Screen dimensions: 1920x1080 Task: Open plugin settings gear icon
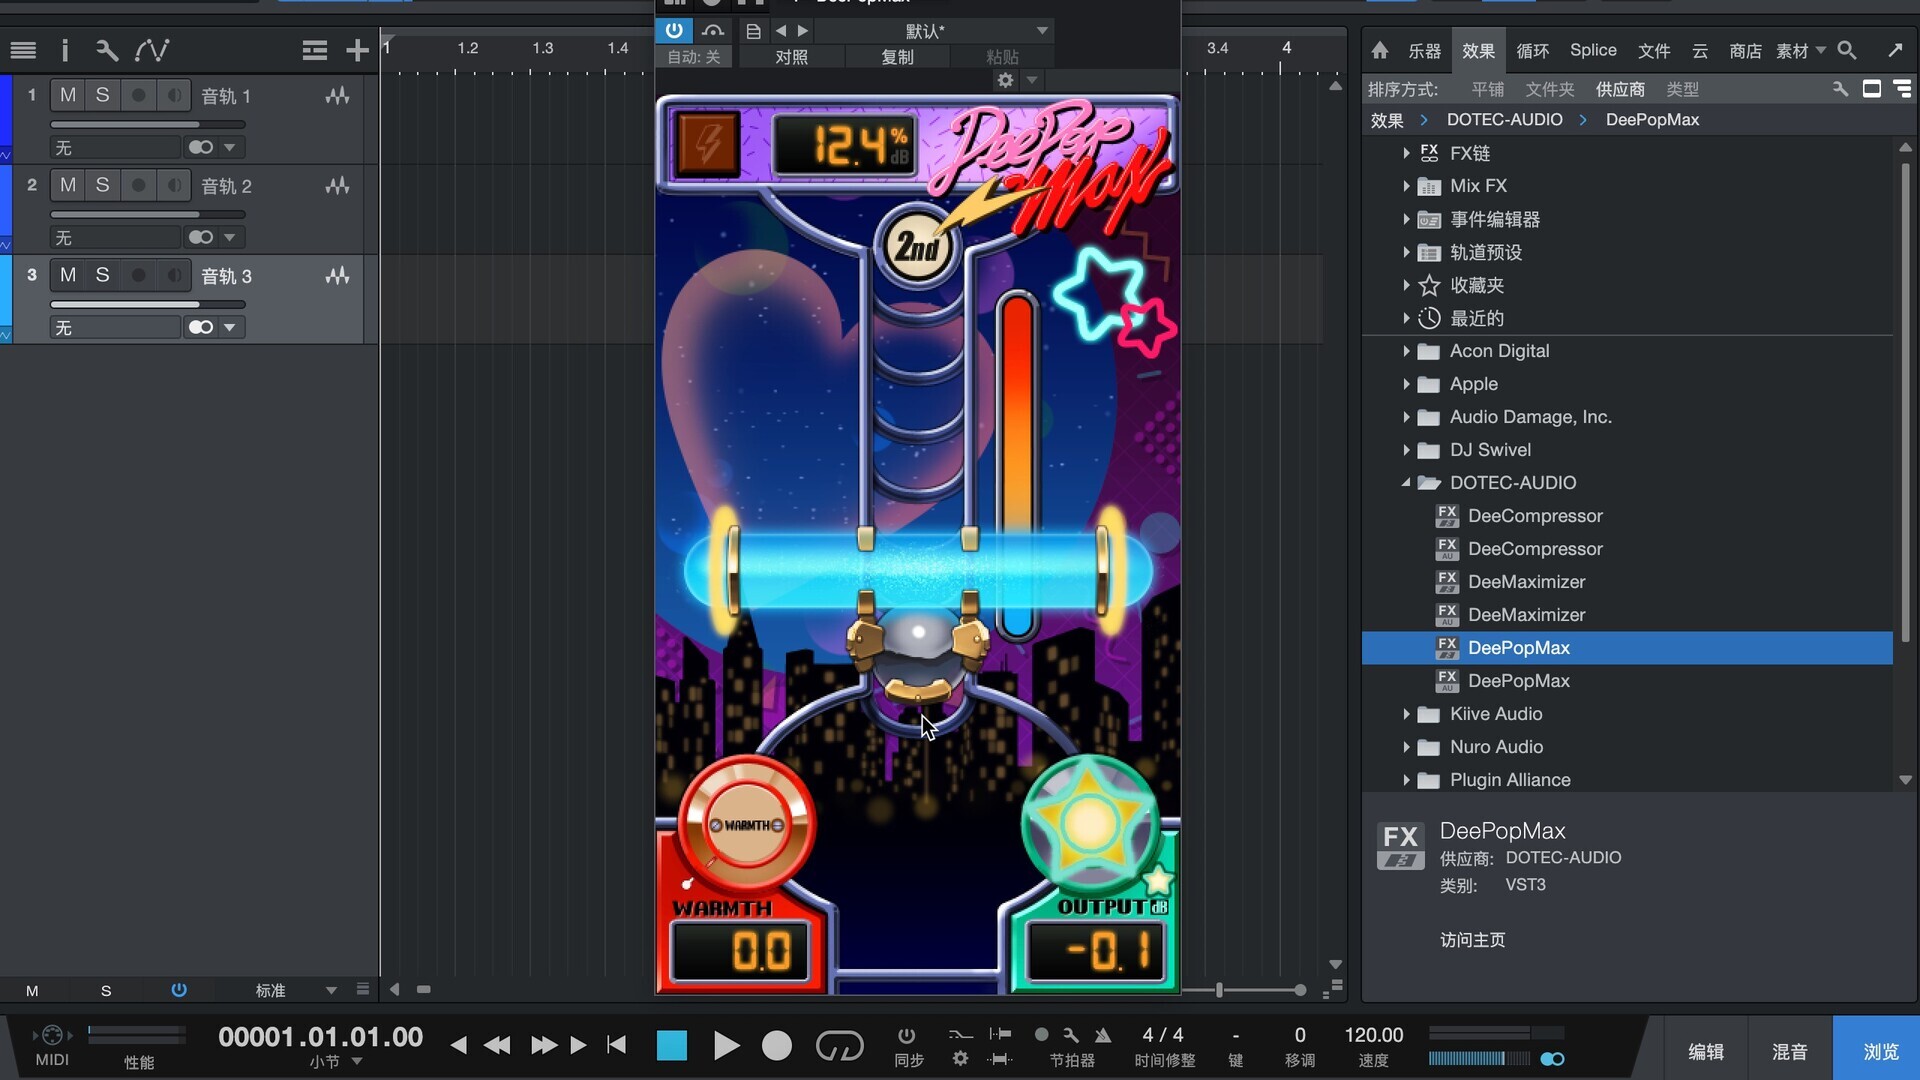(1005, 80)
